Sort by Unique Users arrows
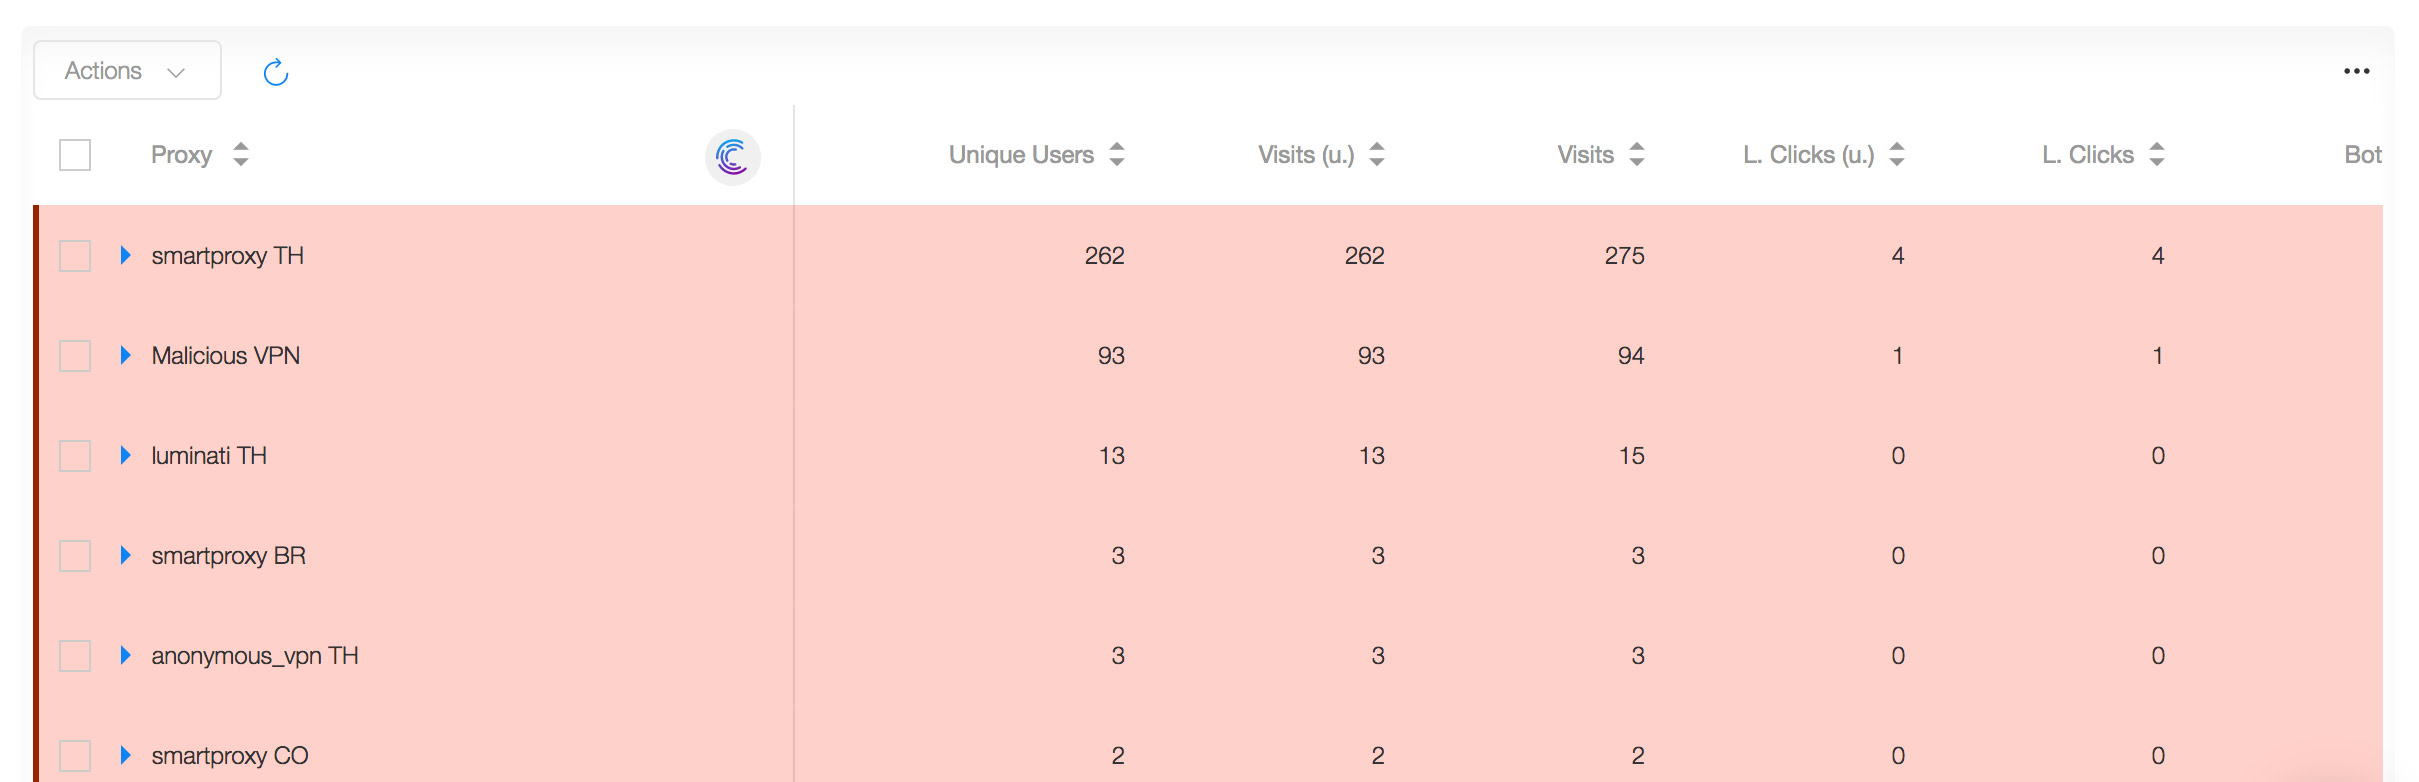 (1117, 155)
